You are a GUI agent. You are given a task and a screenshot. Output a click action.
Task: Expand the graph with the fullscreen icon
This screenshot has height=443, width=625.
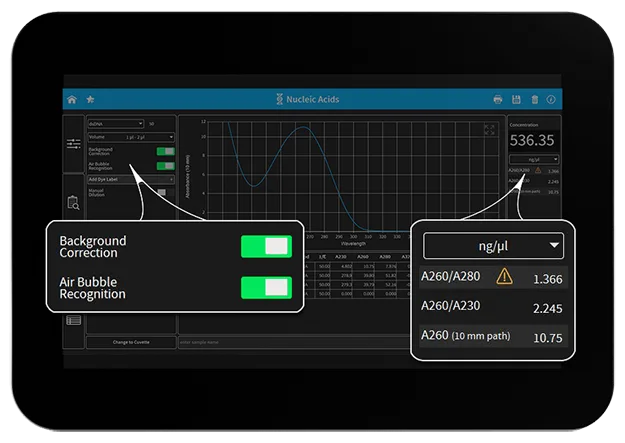489,130
